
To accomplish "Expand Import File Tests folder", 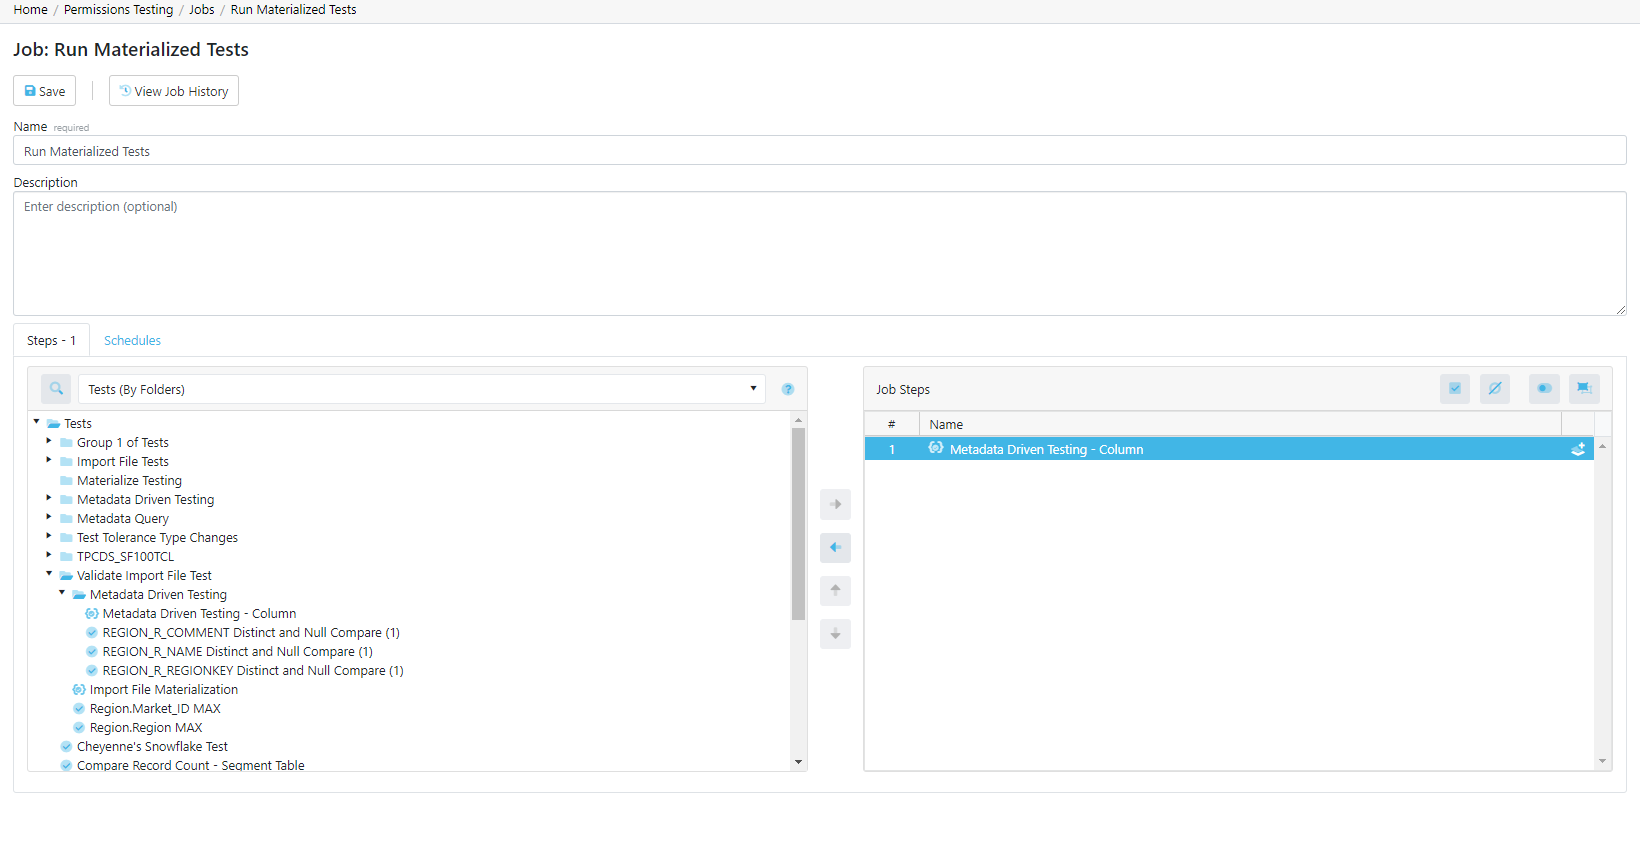I will click(49, 460).
